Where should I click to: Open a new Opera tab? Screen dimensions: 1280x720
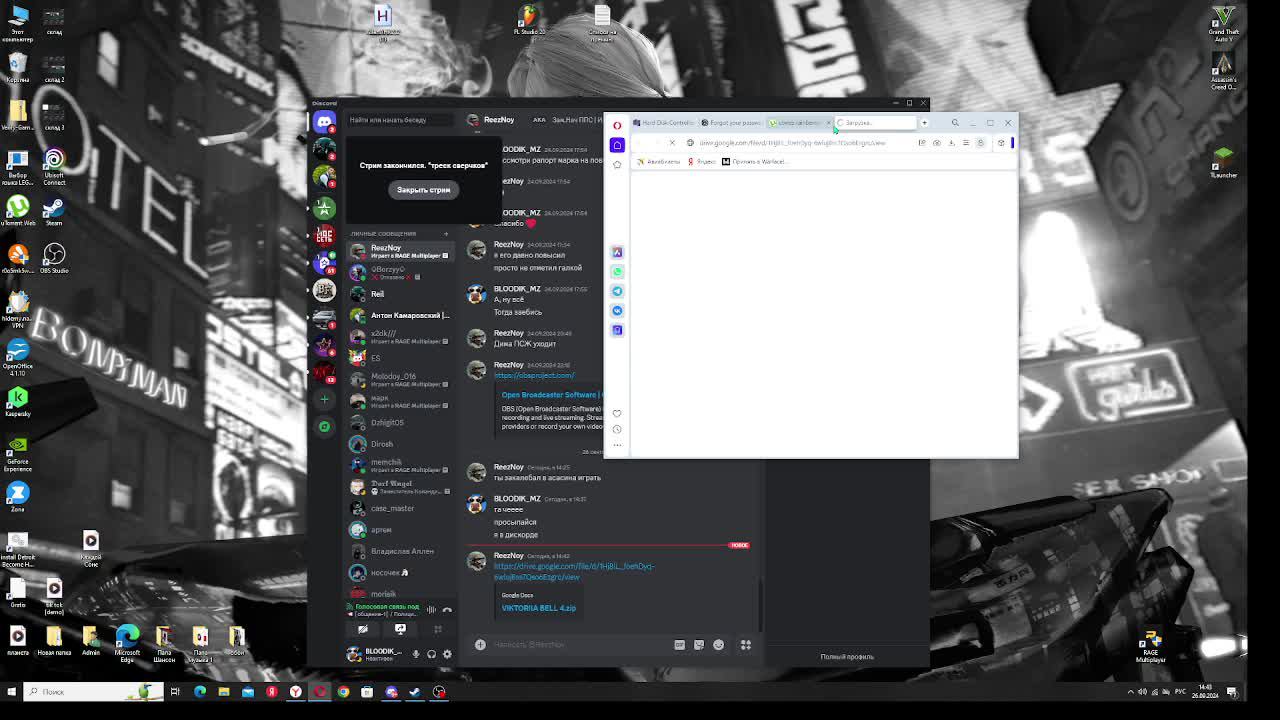[924, 123]
